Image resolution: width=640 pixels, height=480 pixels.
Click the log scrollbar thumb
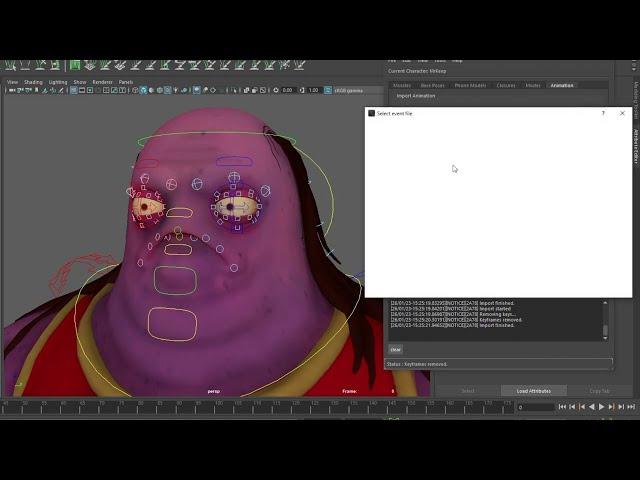coord(605,330)
